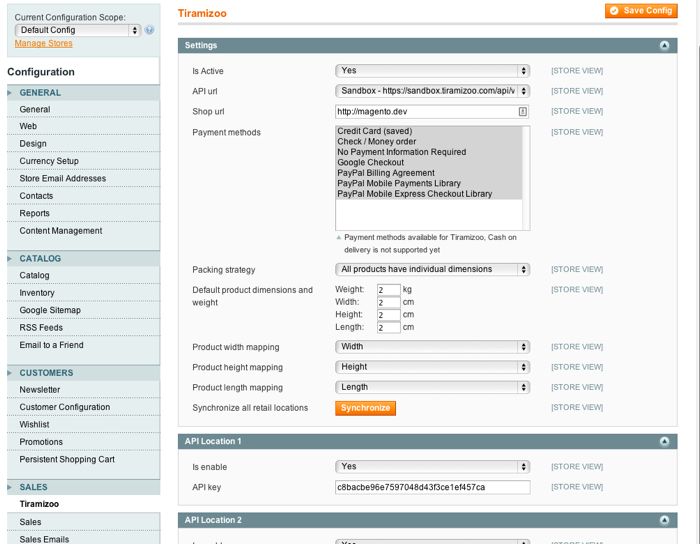Open the Content Management tab
This screenshot has height=544, width=700.
[83, 231]
